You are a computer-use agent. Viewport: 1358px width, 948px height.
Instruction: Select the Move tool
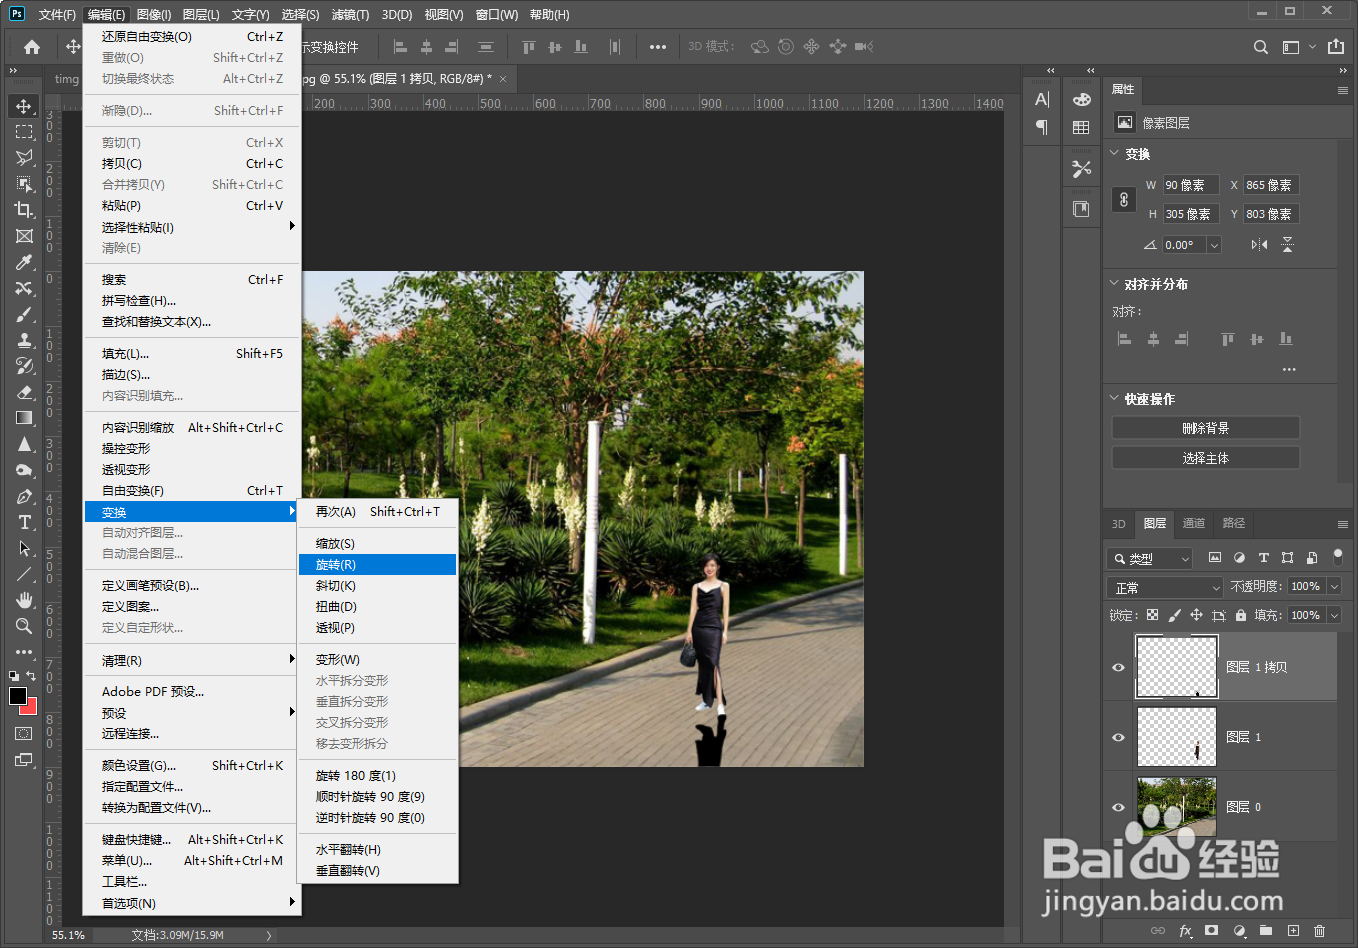[24, 106]
